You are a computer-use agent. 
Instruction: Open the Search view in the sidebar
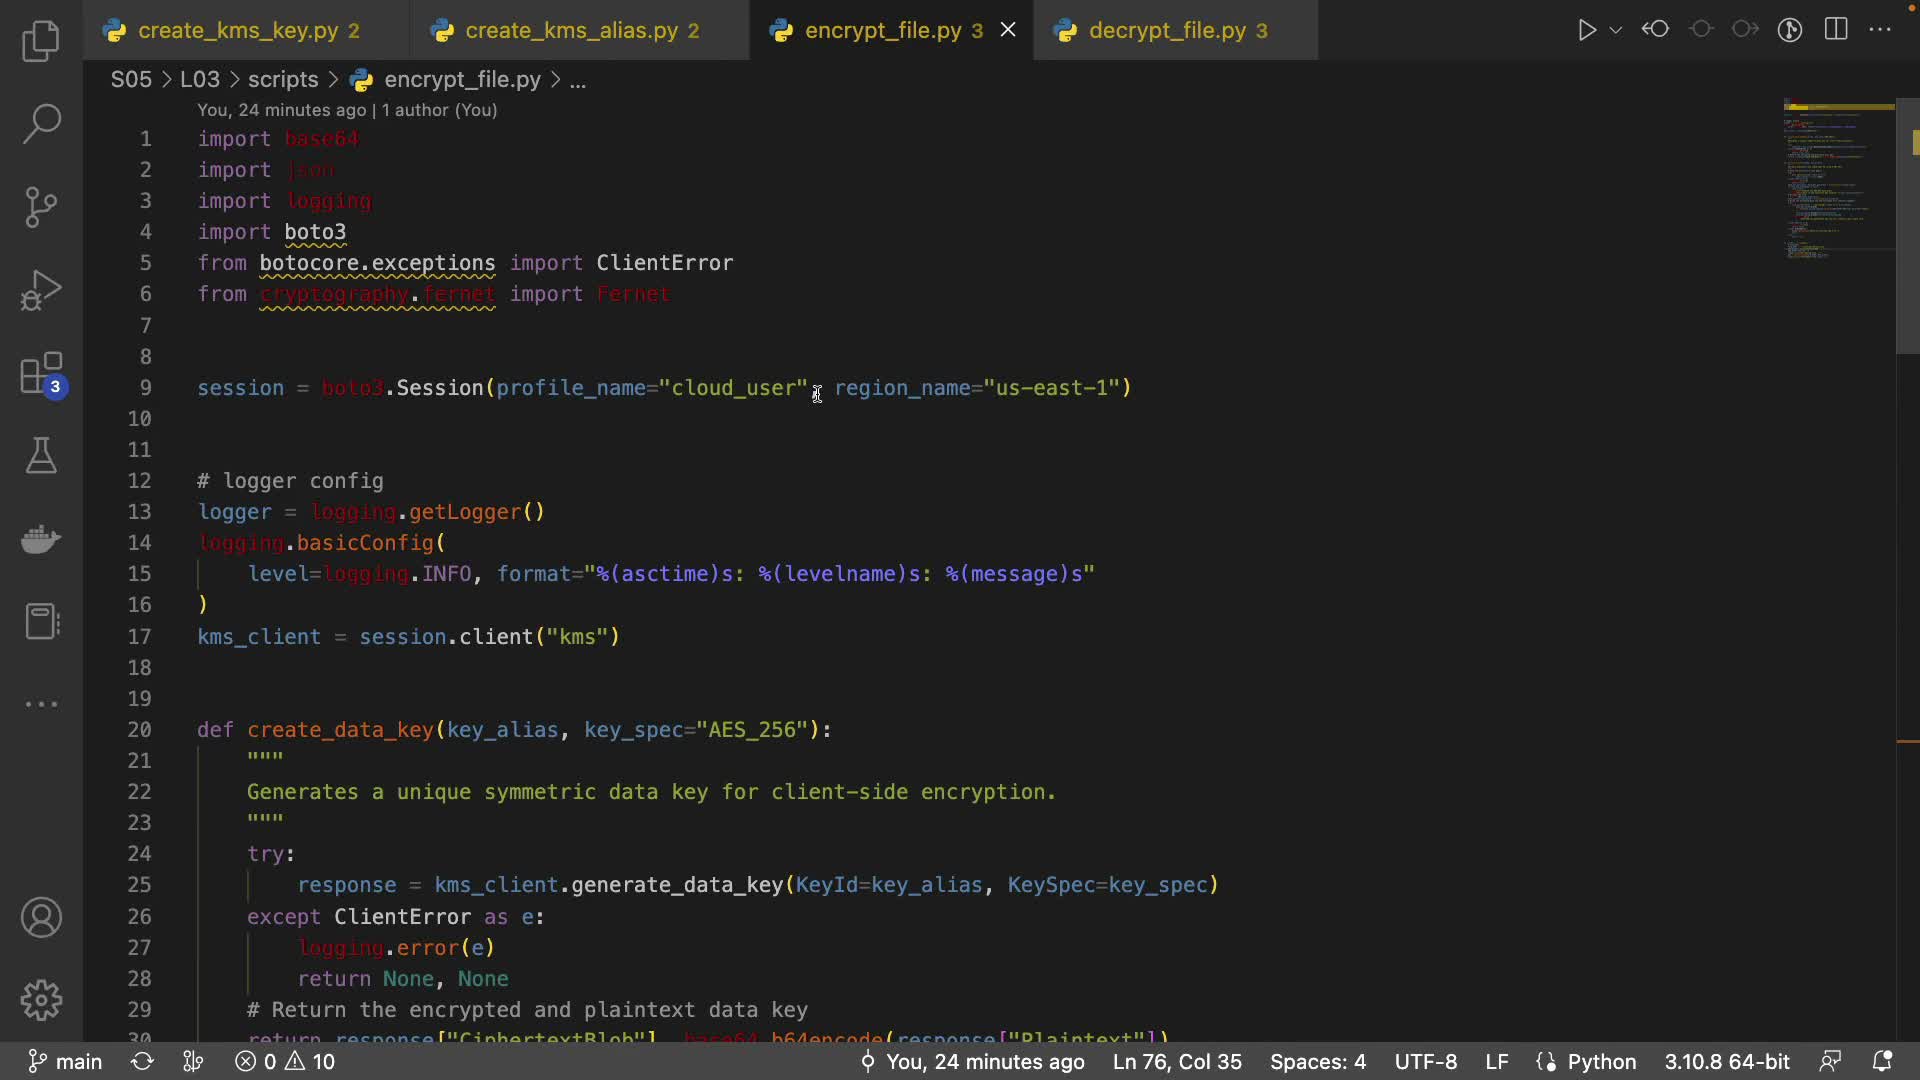point(41,124)
